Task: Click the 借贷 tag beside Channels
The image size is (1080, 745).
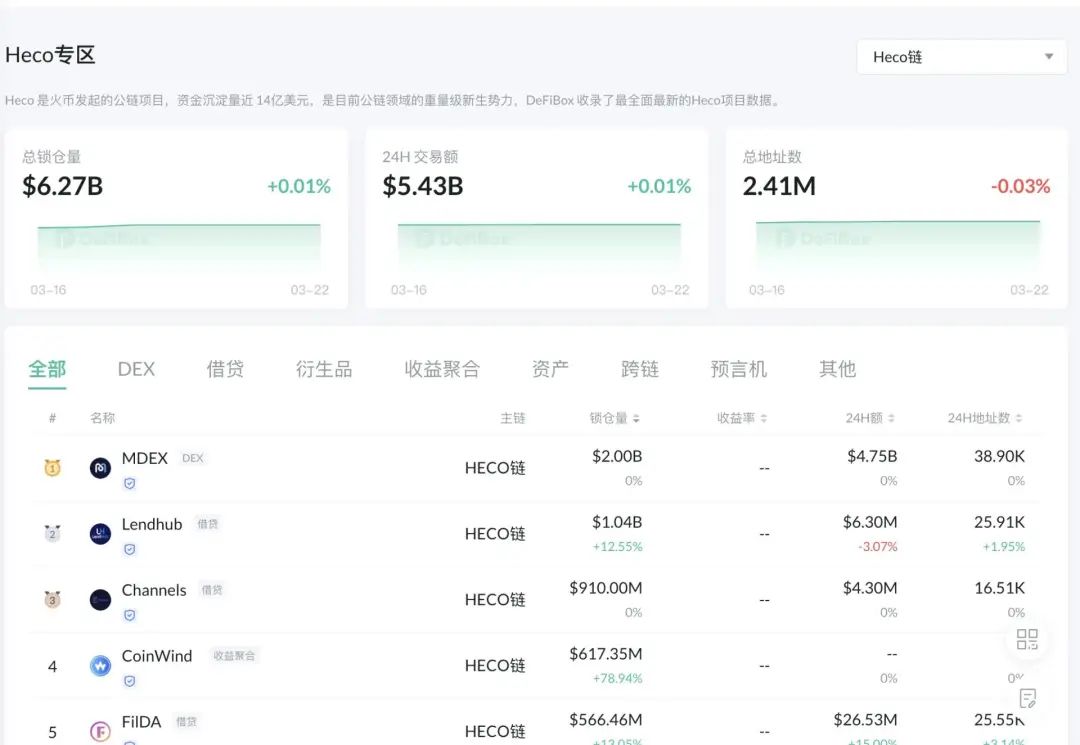Action: (211, 590)
